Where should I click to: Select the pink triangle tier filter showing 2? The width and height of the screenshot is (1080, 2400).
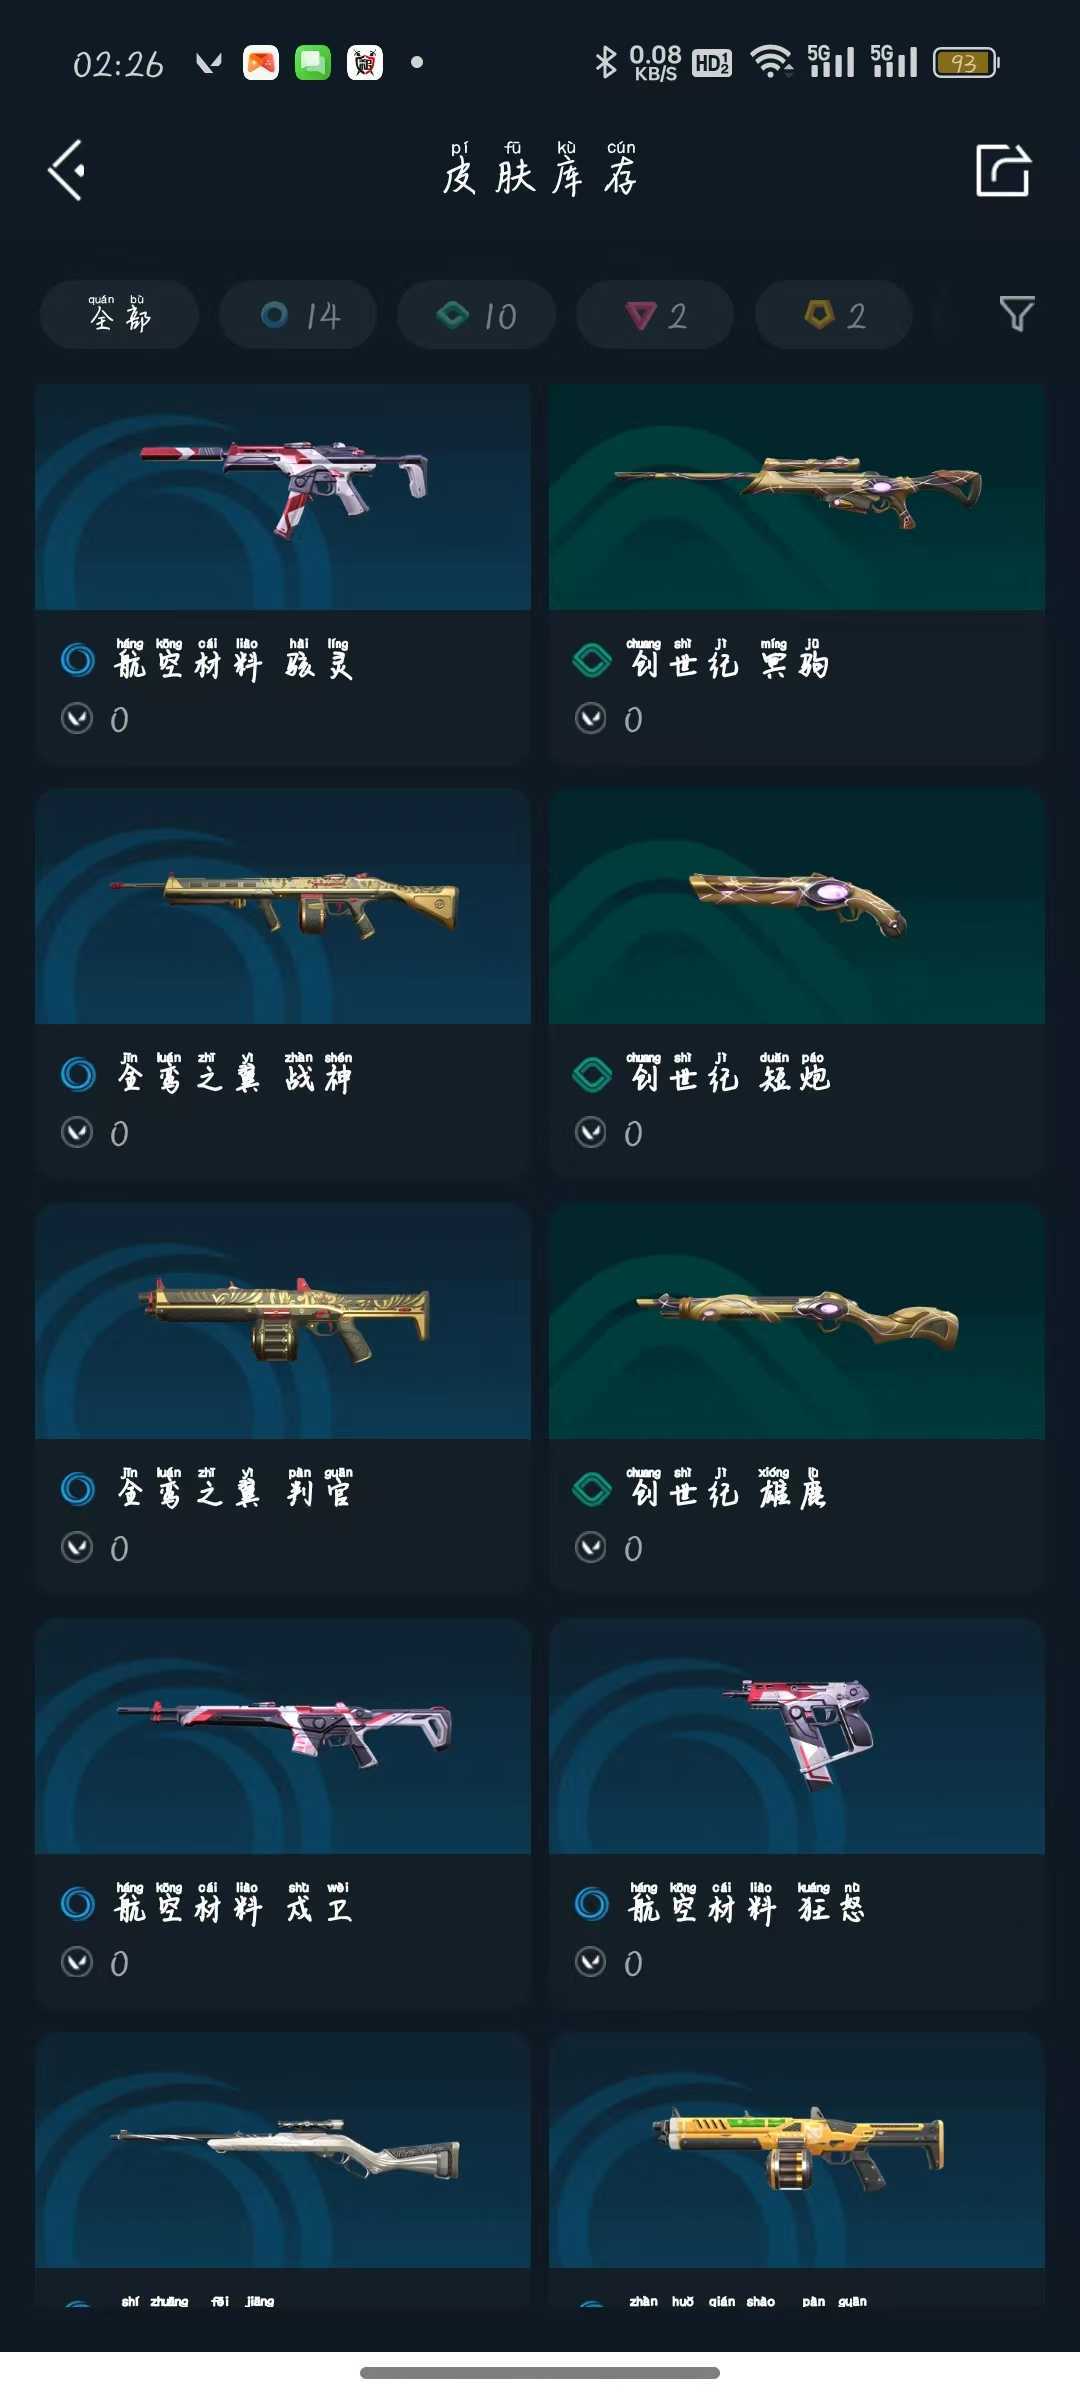click(655, 315)
